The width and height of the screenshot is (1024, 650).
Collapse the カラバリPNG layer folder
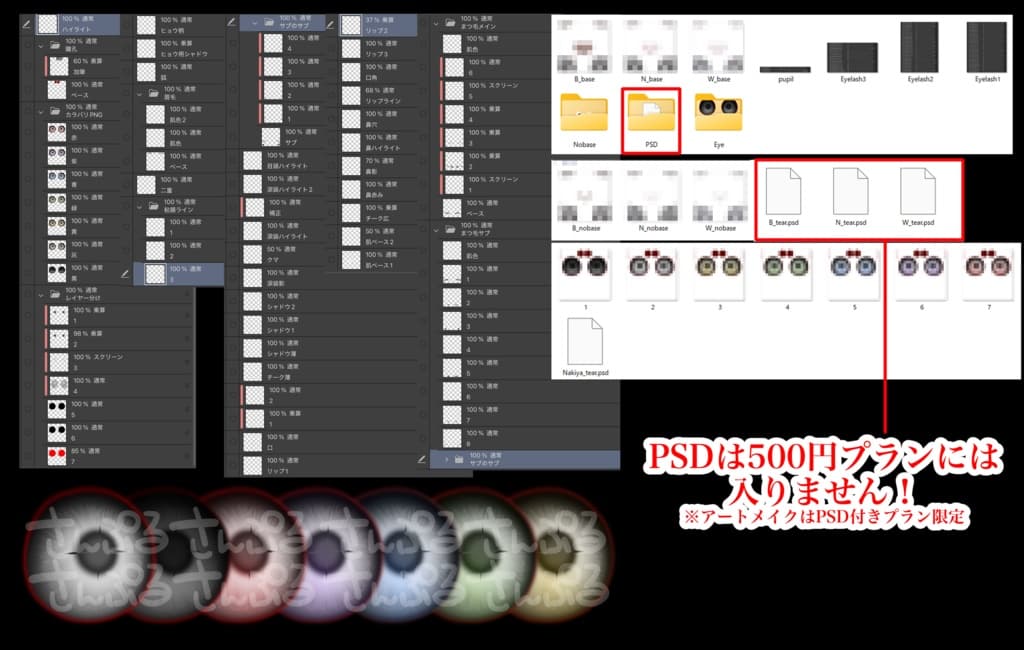pyautogui.click(x=41, y=112)
